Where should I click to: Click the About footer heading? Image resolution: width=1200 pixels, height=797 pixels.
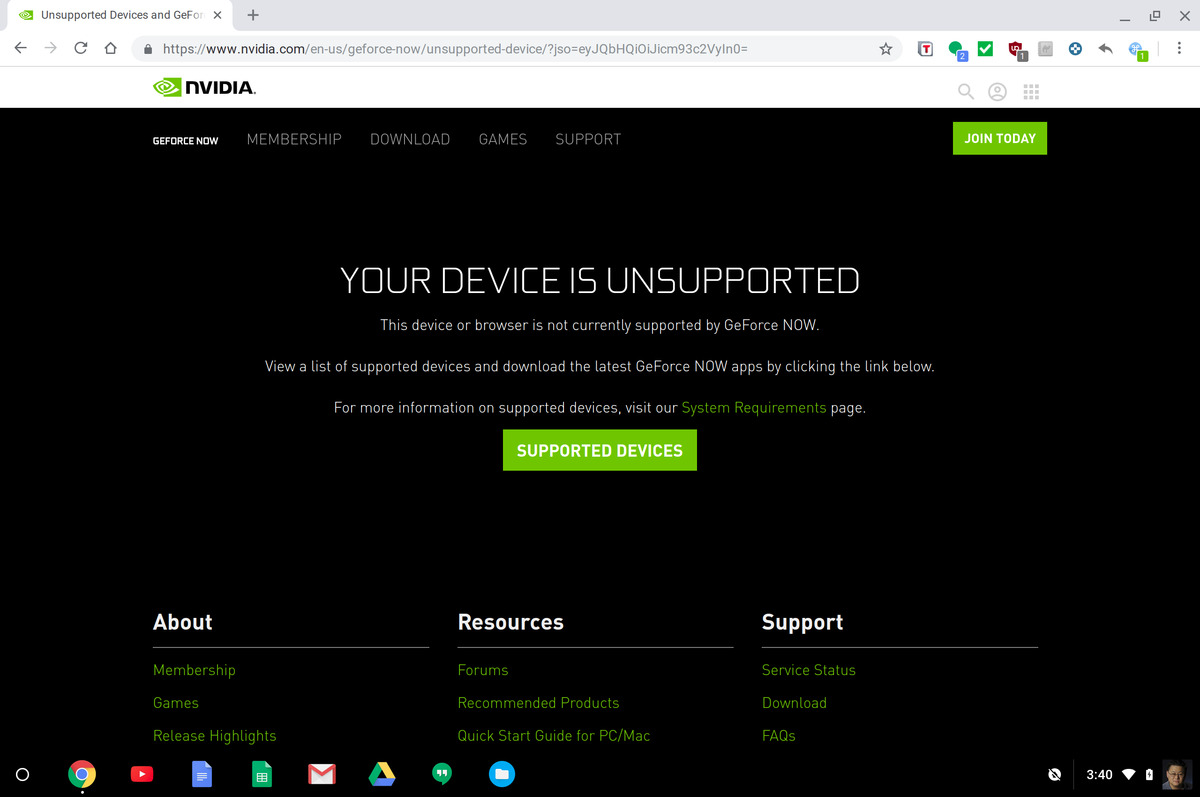pyautogui.click(x=183, y=622)
